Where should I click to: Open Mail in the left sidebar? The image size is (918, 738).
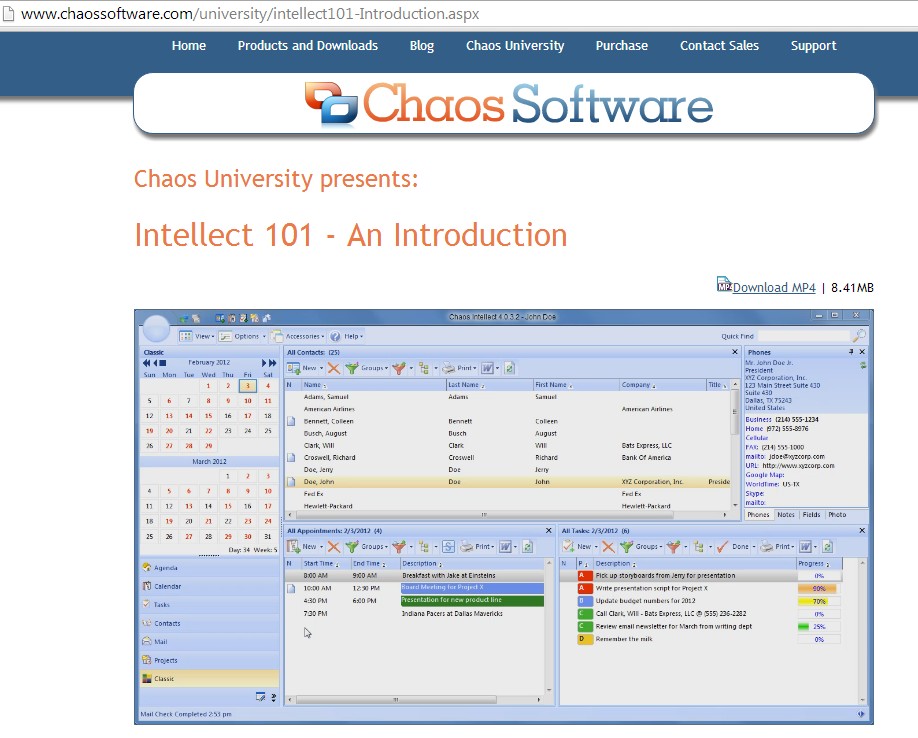point(210,641)
